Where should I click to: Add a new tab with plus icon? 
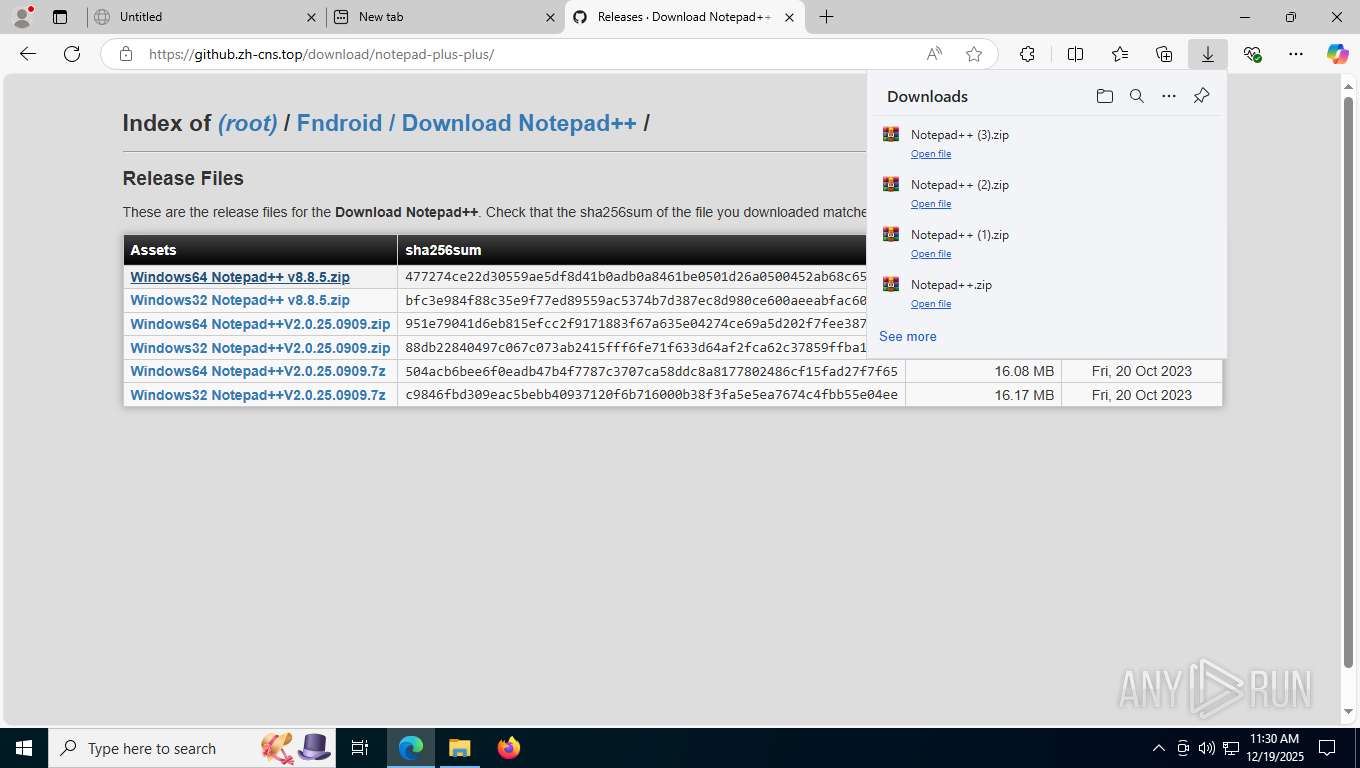(826, 17)
